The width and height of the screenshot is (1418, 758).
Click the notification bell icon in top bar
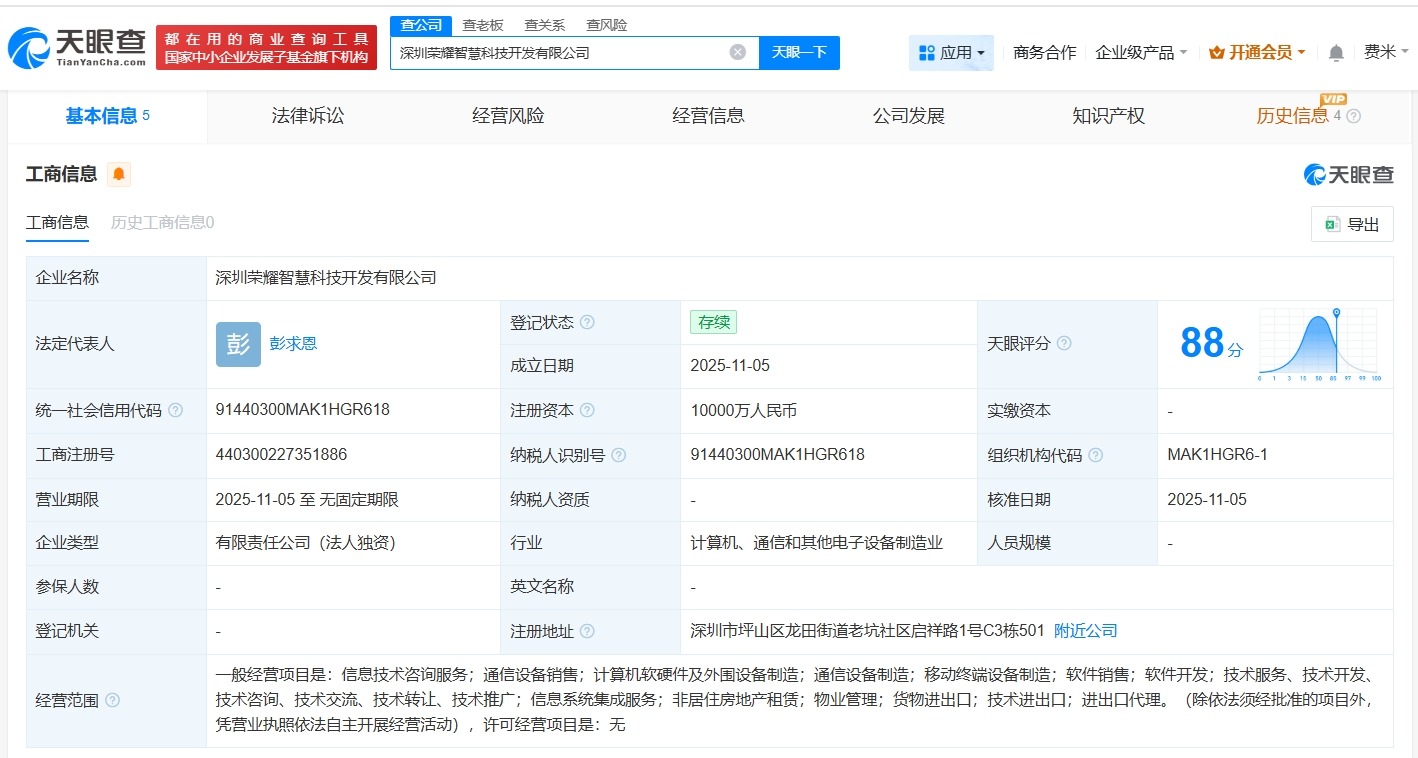pyautogui.click(x=1335, y=52)
